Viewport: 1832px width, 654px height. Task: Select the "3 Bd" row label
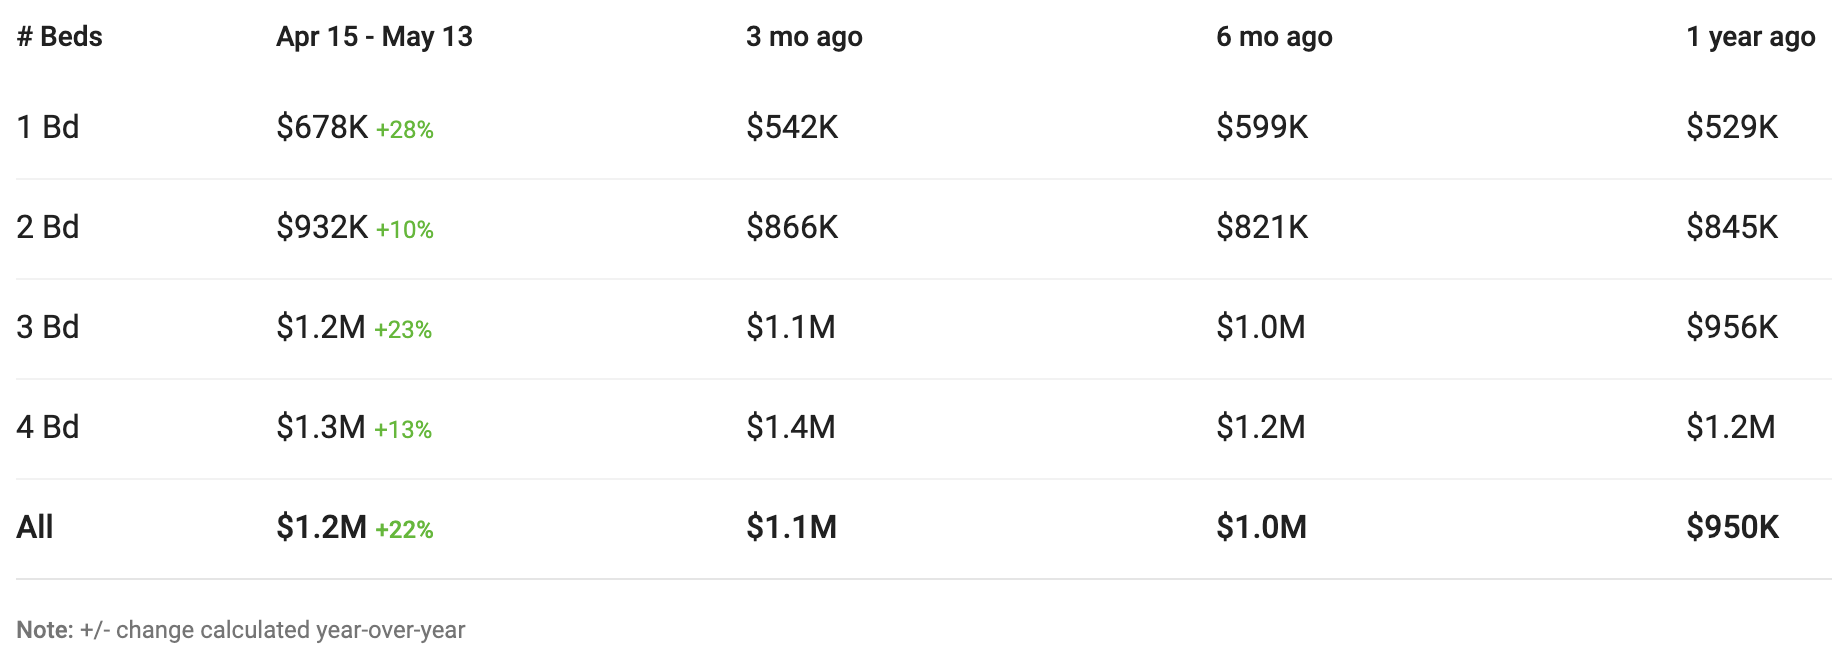tap(48, 327)
